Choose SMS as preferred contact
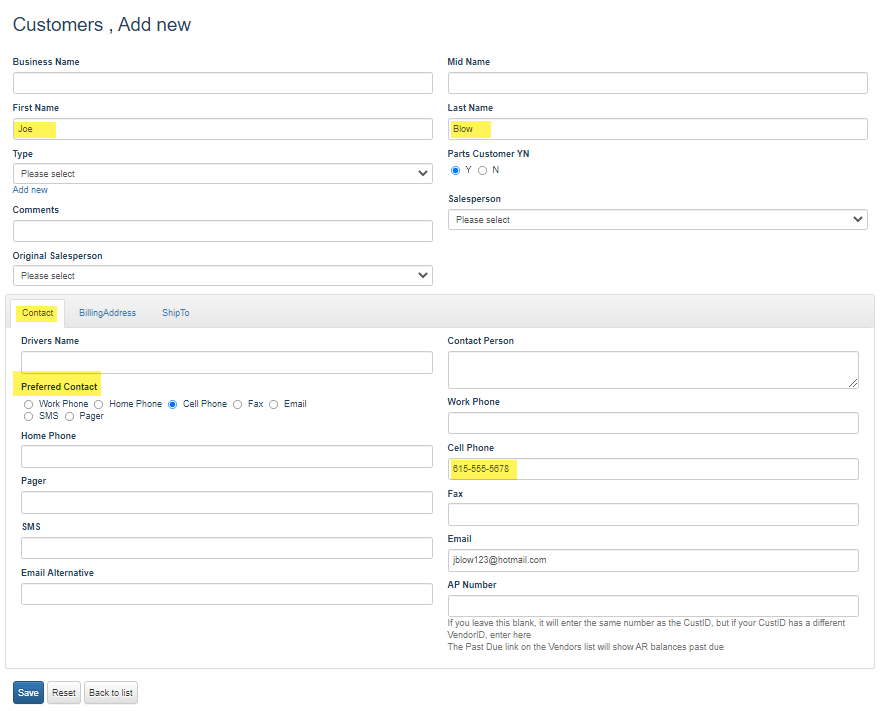880x711 pixels. [x=29, y=416]
